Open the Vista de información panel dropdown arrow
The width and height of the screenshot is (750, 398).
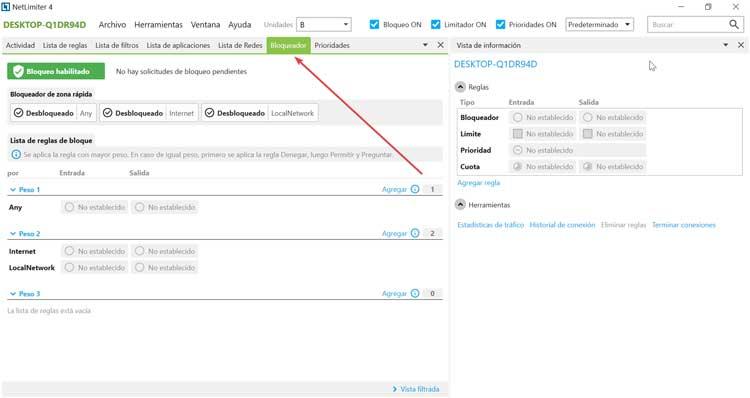tap(725, 45)
